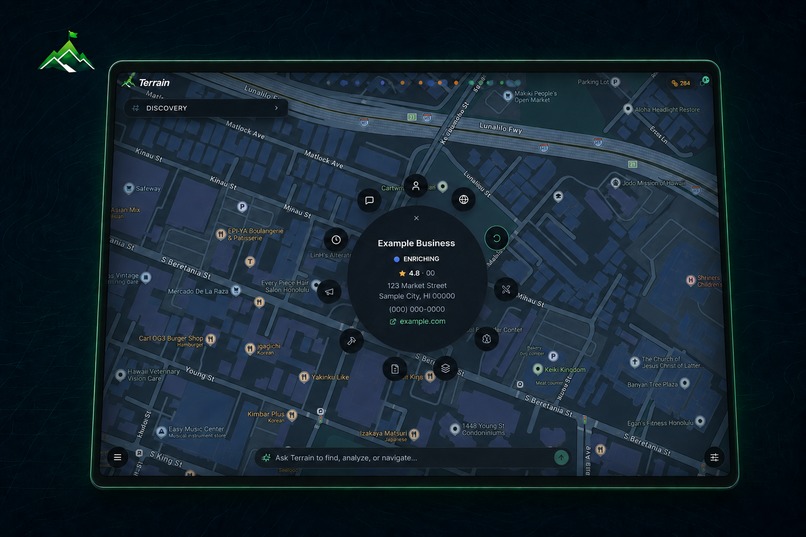806x537 pixels.
Task: Click the stacked layers icon below the card
Action: point(445,368)
